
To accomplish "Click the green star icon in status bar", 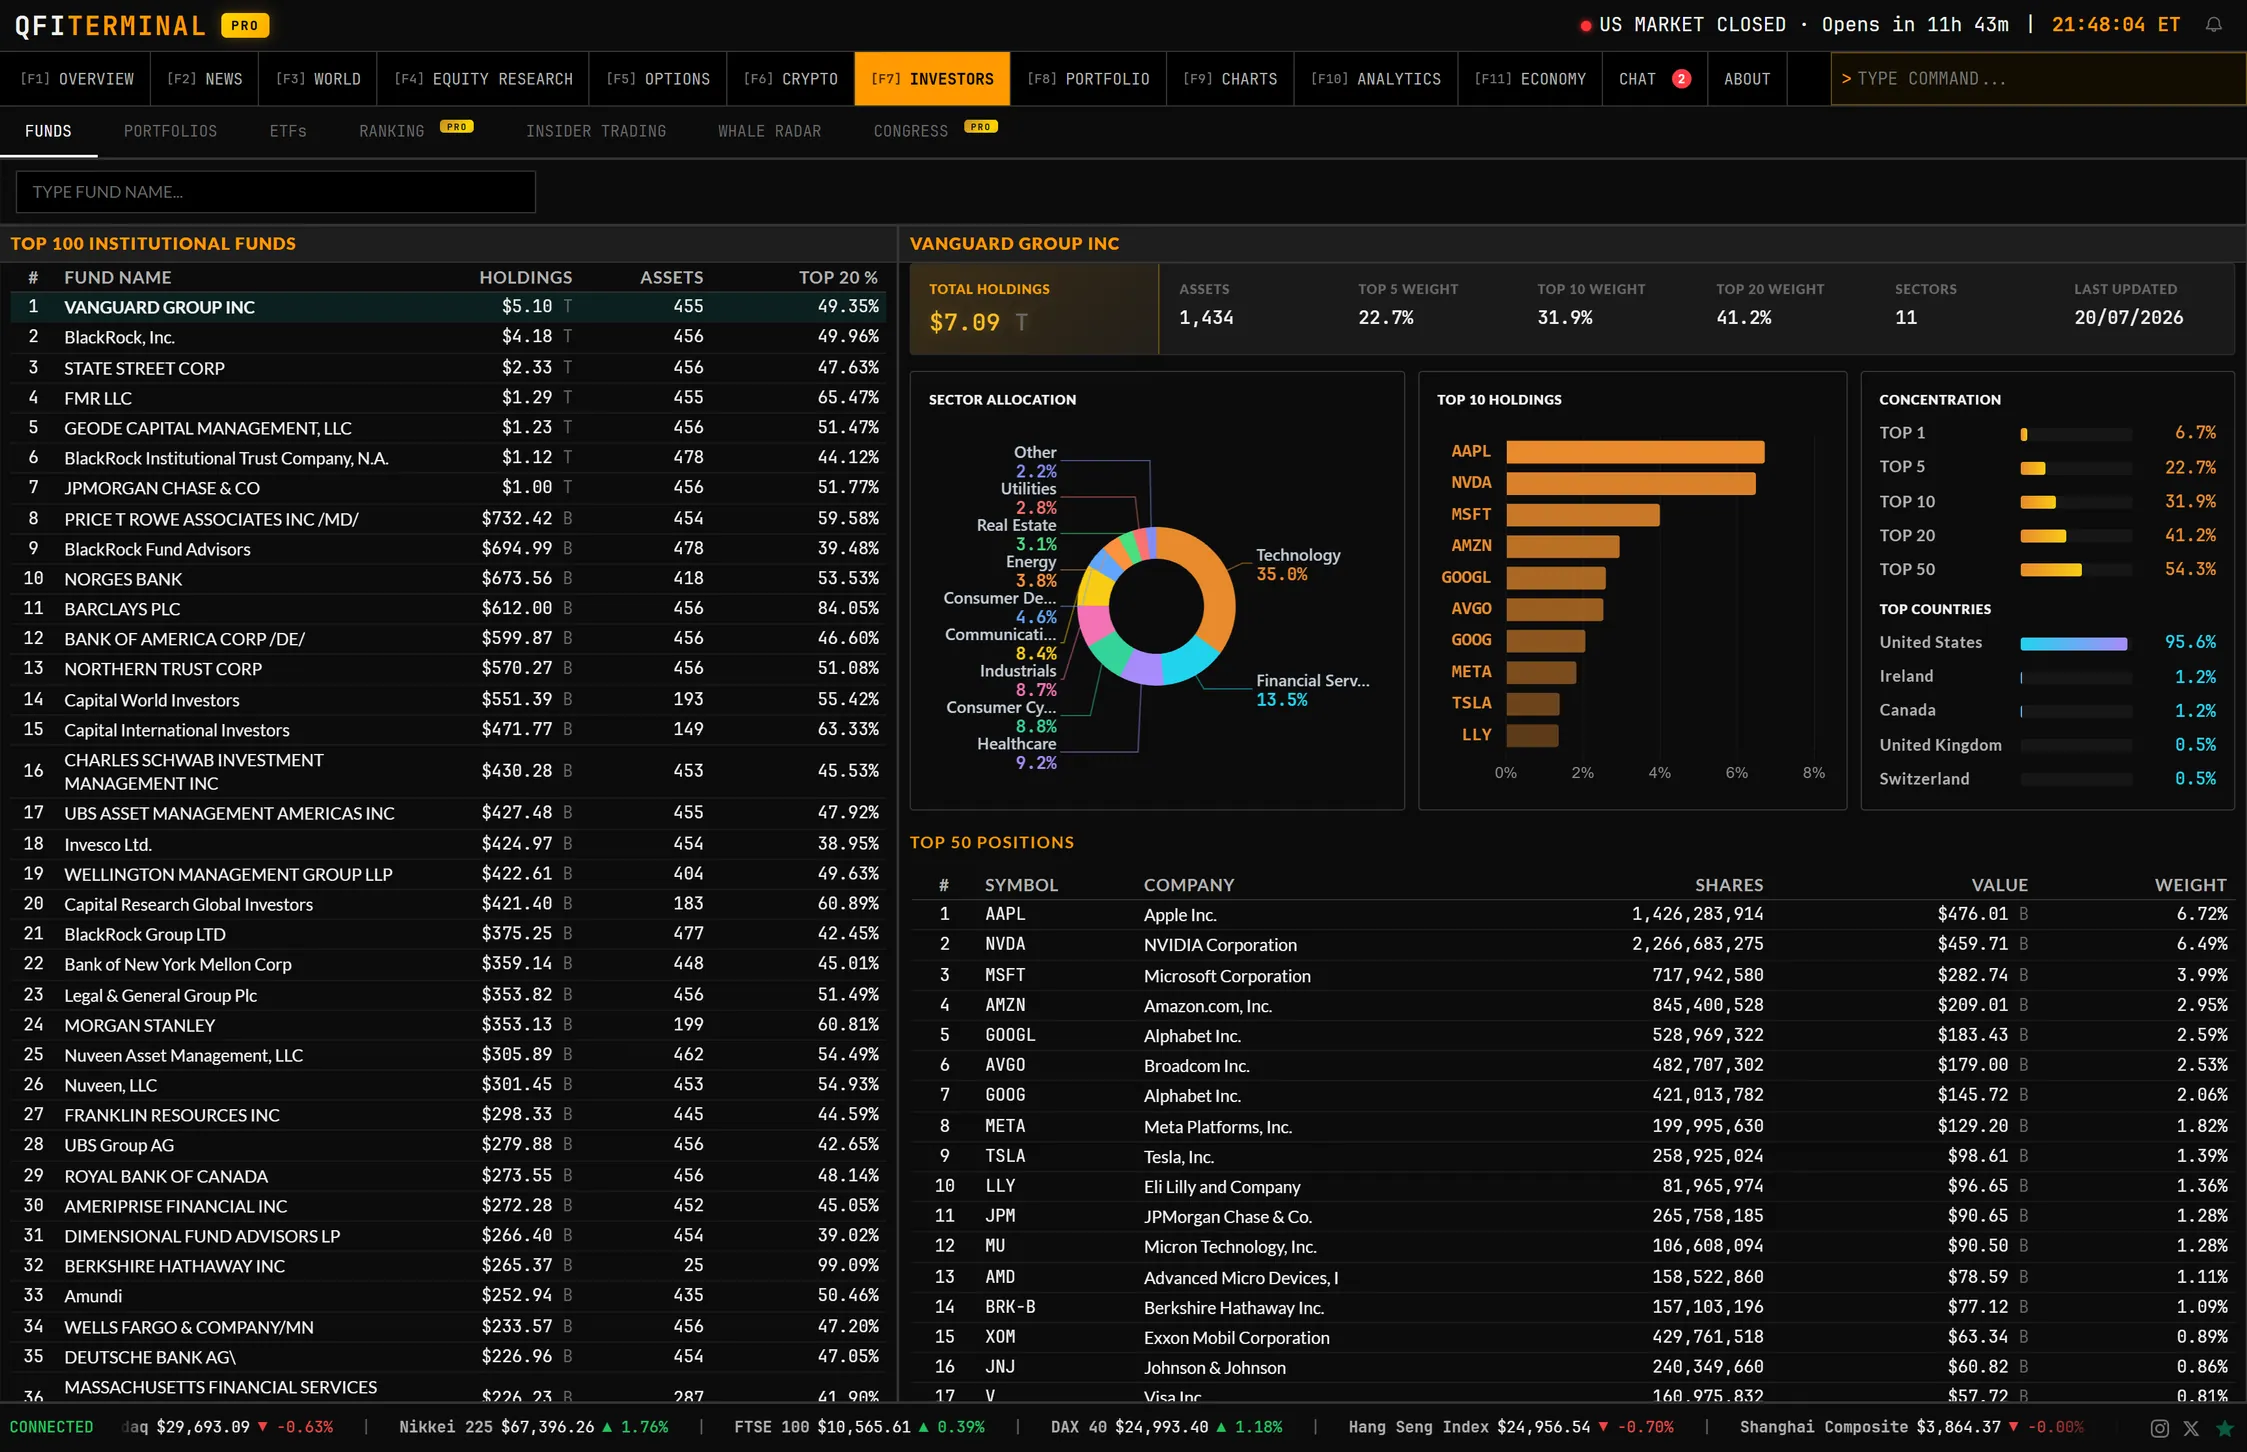I will pyautogui.click(x=2224, y=1428).
